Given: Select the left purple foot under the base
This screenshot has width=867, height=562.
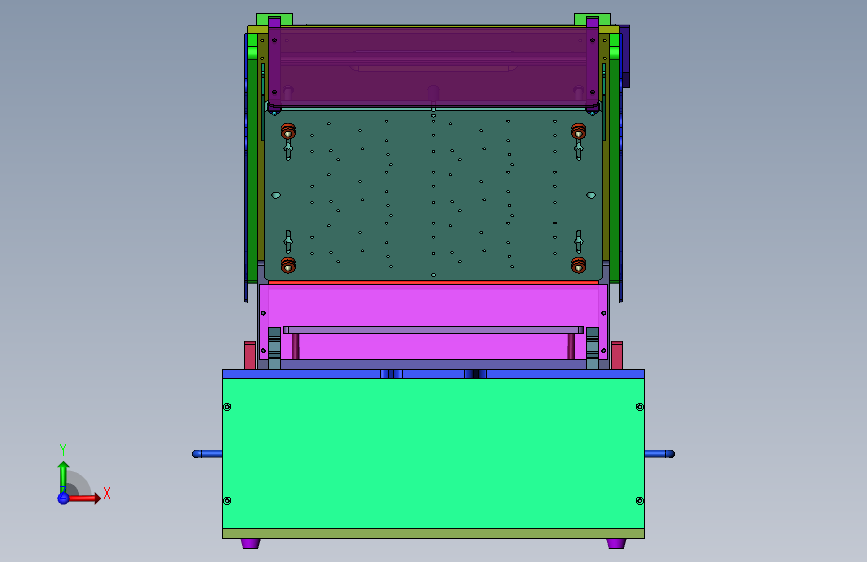Looking at the screenshot, I should click(x=250, y=544).
